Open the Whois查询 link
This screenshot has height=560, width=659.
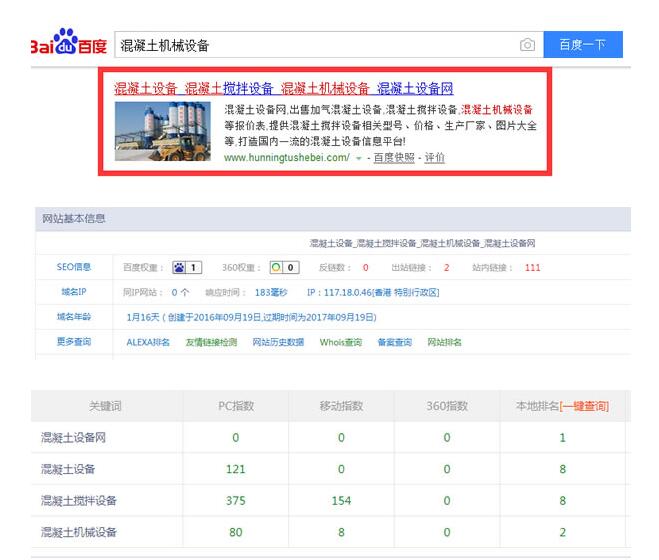(341, 342)
